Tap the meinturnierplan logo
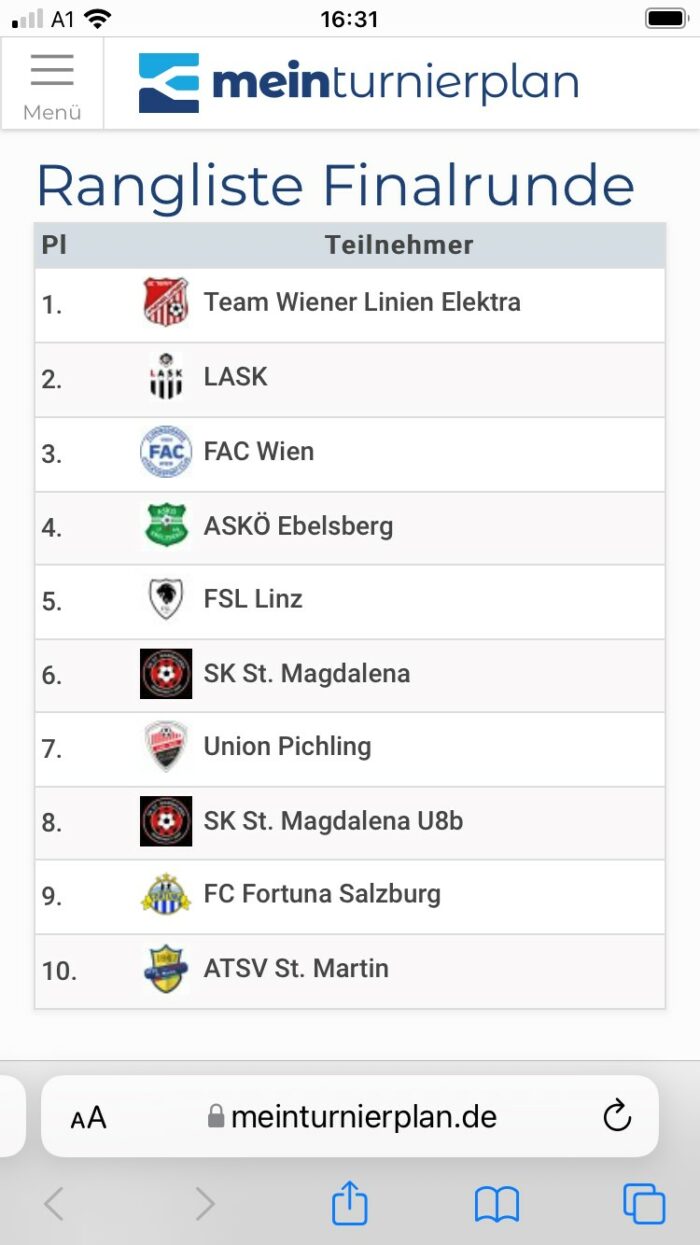 [358, 83]
